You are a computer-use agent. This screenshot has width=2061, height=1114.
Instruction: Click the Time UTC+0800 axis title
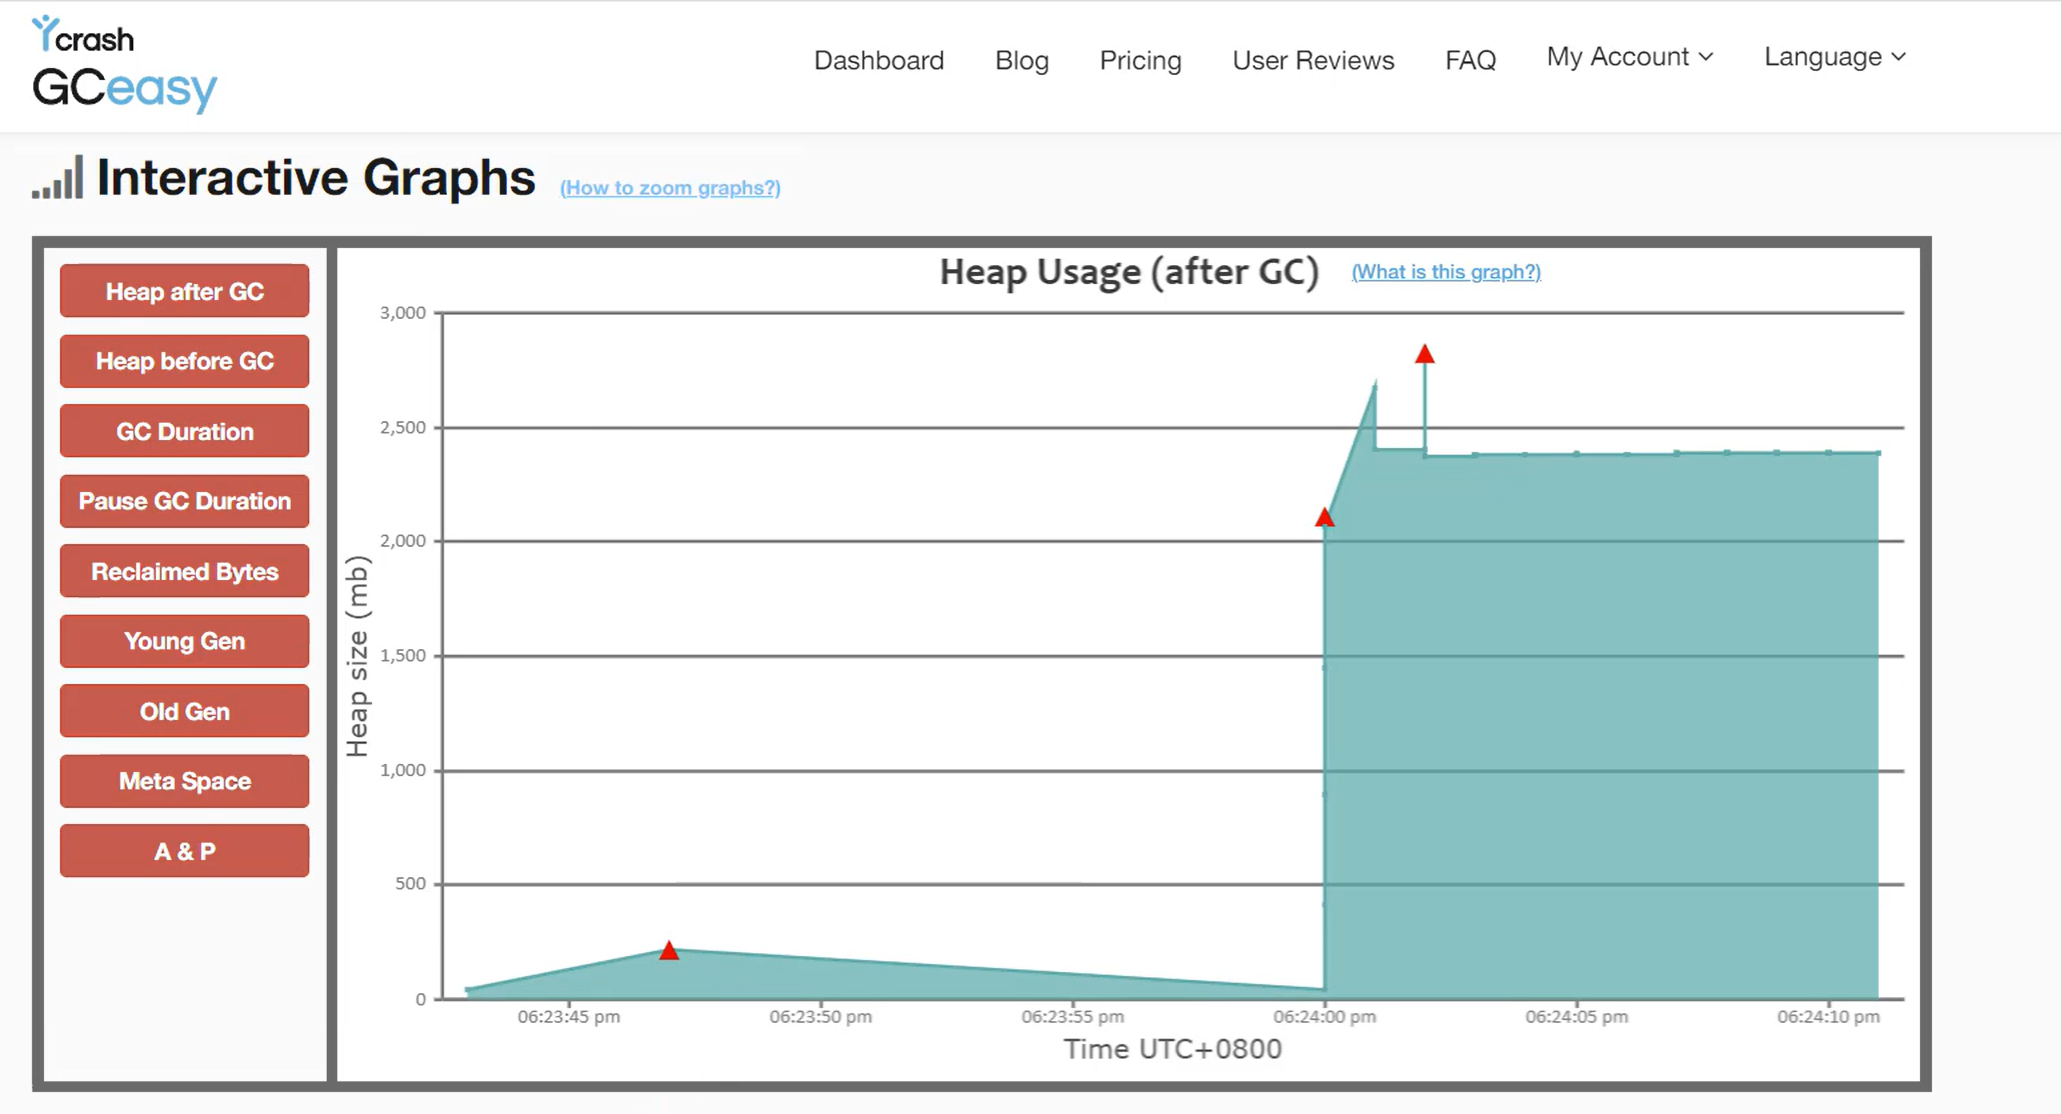point(1172,1049)
